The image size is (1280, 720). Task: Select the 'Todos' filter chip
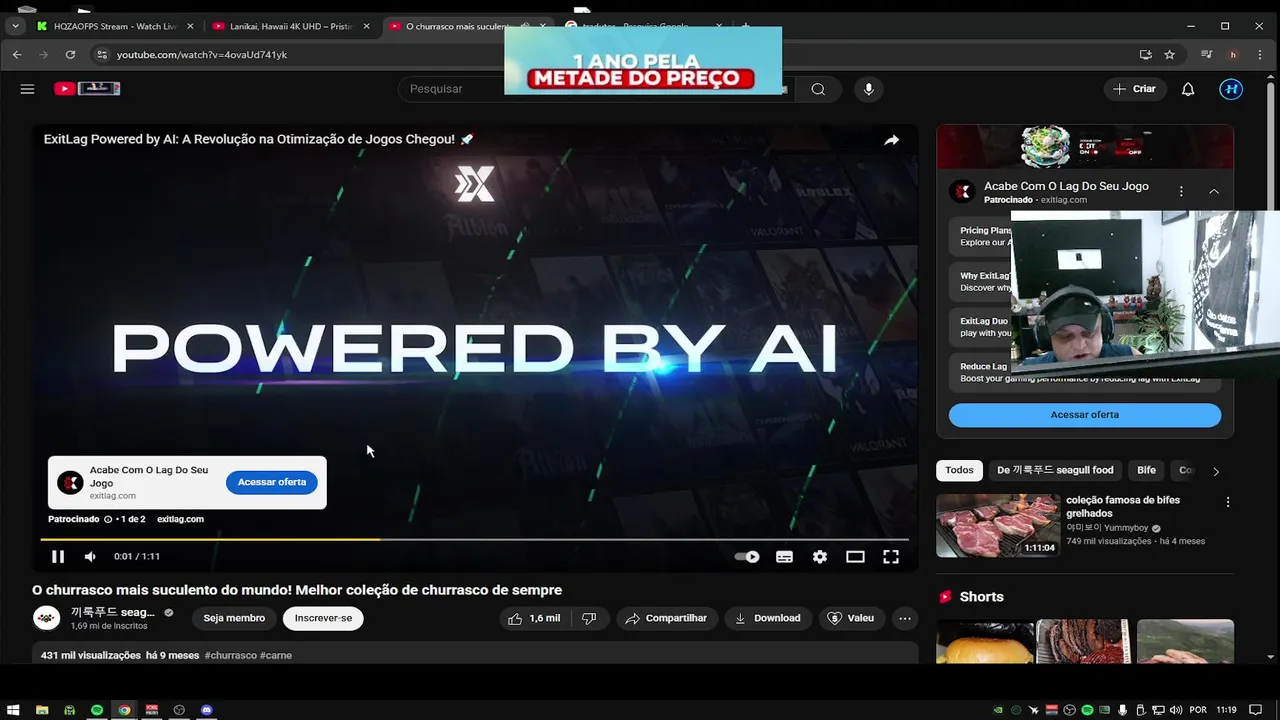(x=959, y=470)
